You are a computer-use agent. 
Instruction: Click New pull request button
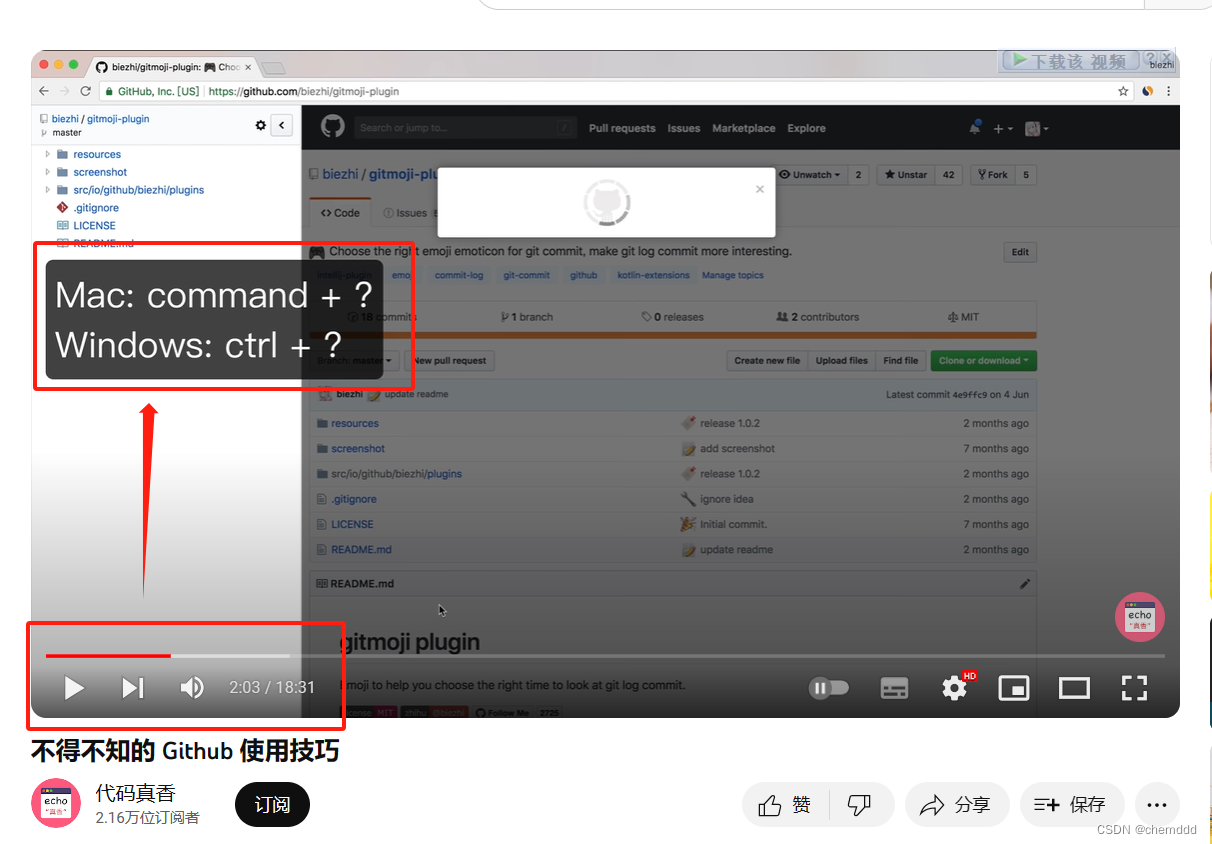tap(450, 361)
